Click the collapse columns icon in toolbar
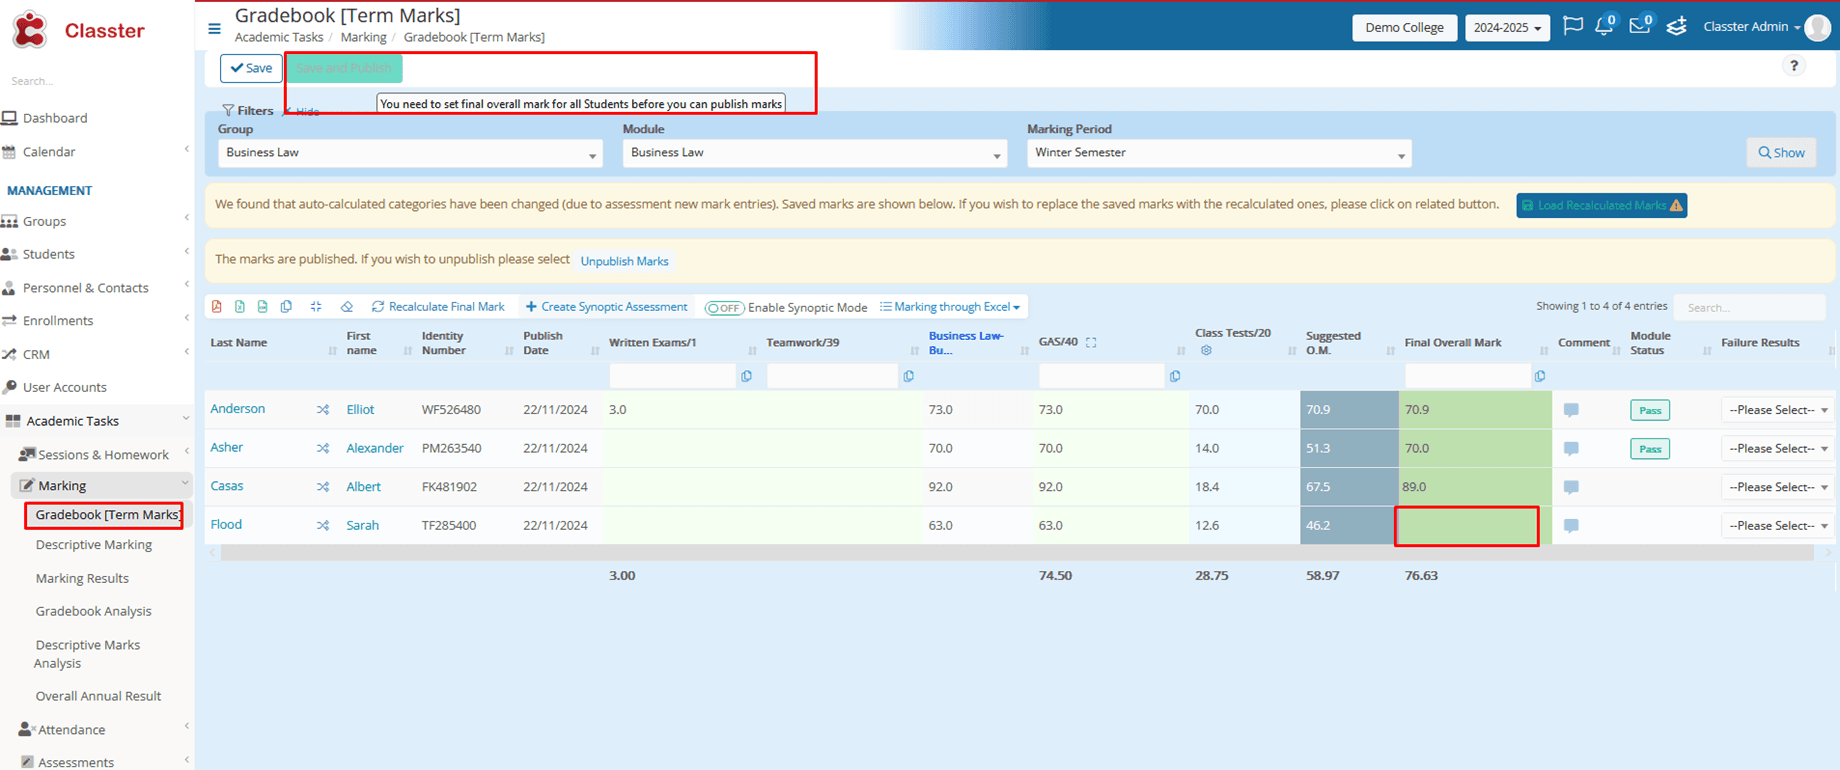 [x=316, y=307]
